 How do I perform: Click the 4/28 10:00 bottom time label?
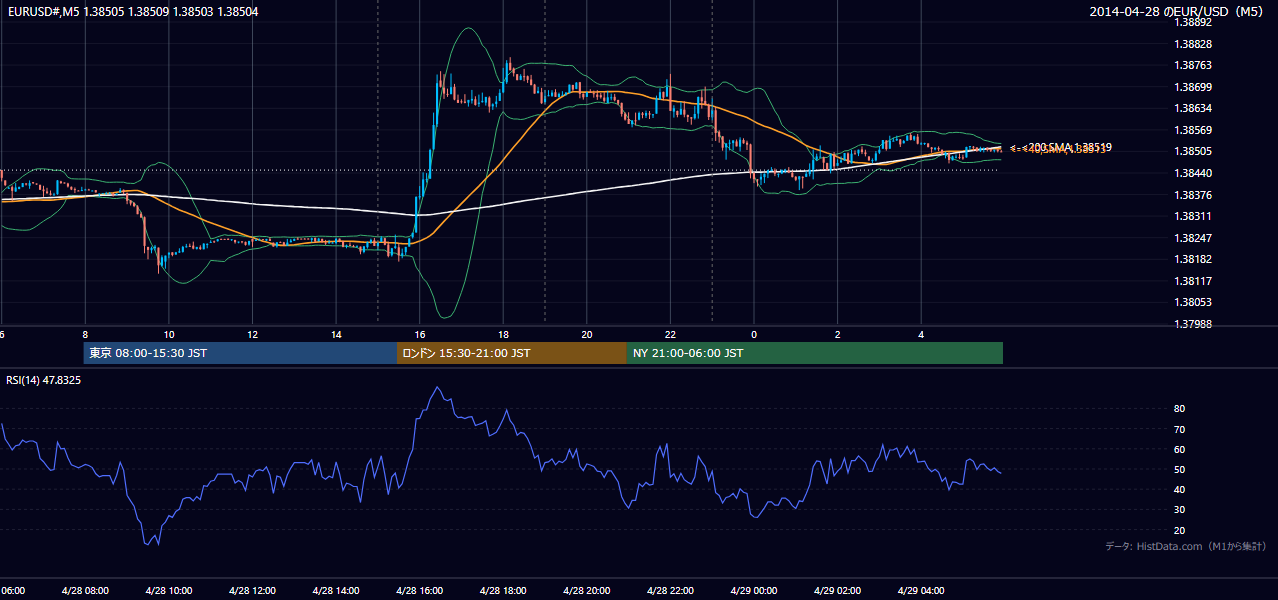[169, 590]
